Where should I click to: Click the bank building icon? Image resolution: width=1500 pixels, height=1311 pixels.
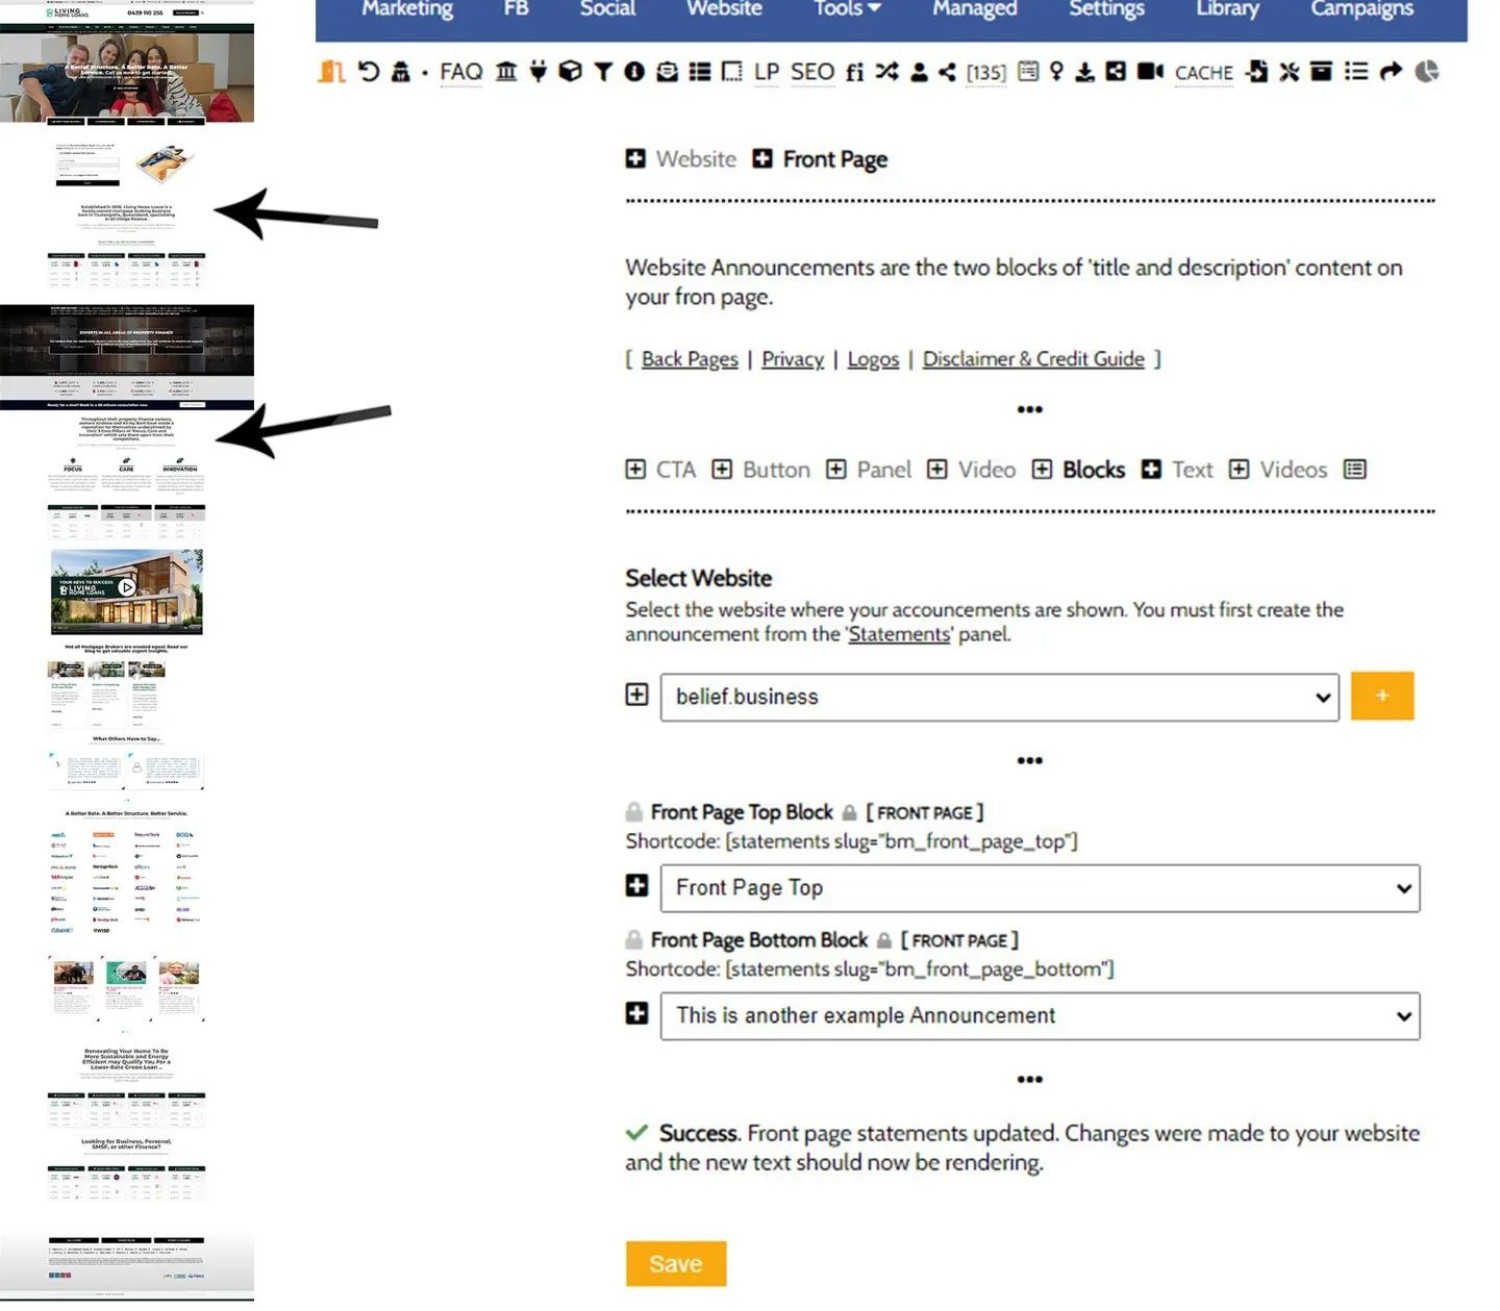[x=506, y=72]
